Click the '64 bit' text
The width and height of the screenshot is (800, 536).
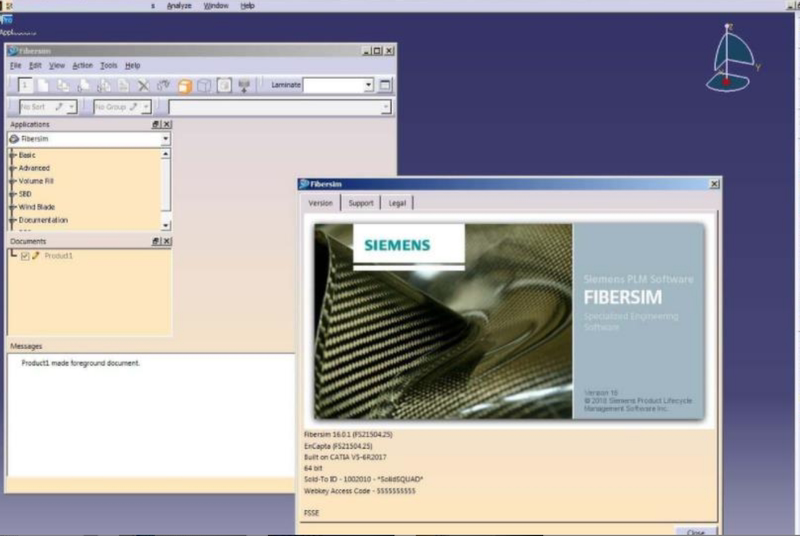[313, 468]
